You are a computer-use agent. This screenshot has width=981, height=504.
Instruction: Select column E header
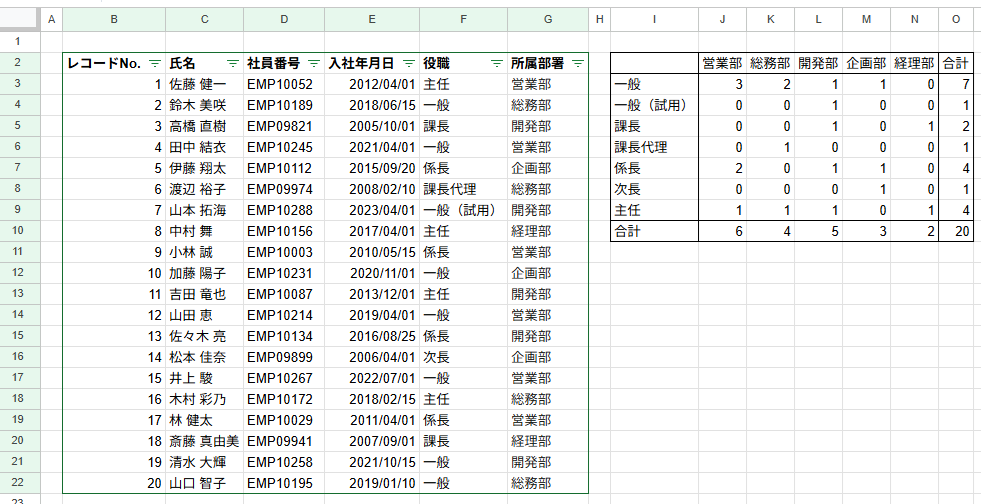pos(372,19)
